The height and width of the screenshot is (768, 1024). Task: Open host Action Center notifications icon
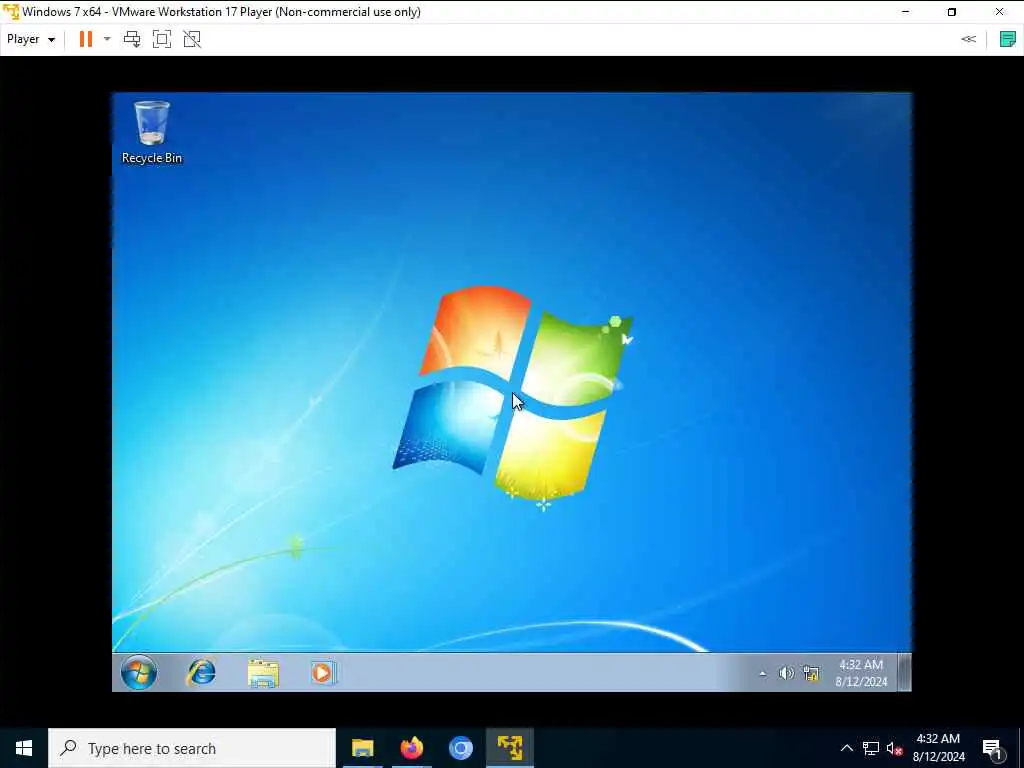click(993, 749)
